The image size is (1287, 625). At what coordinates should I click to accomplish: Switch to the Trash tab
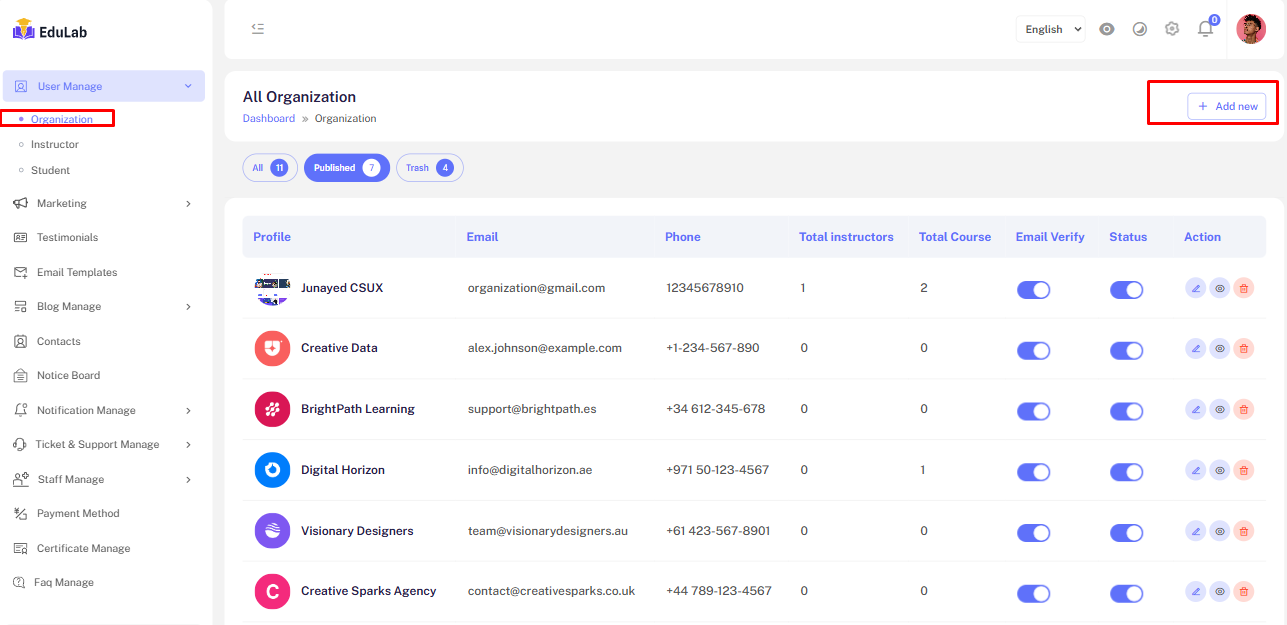pos(429,168)
